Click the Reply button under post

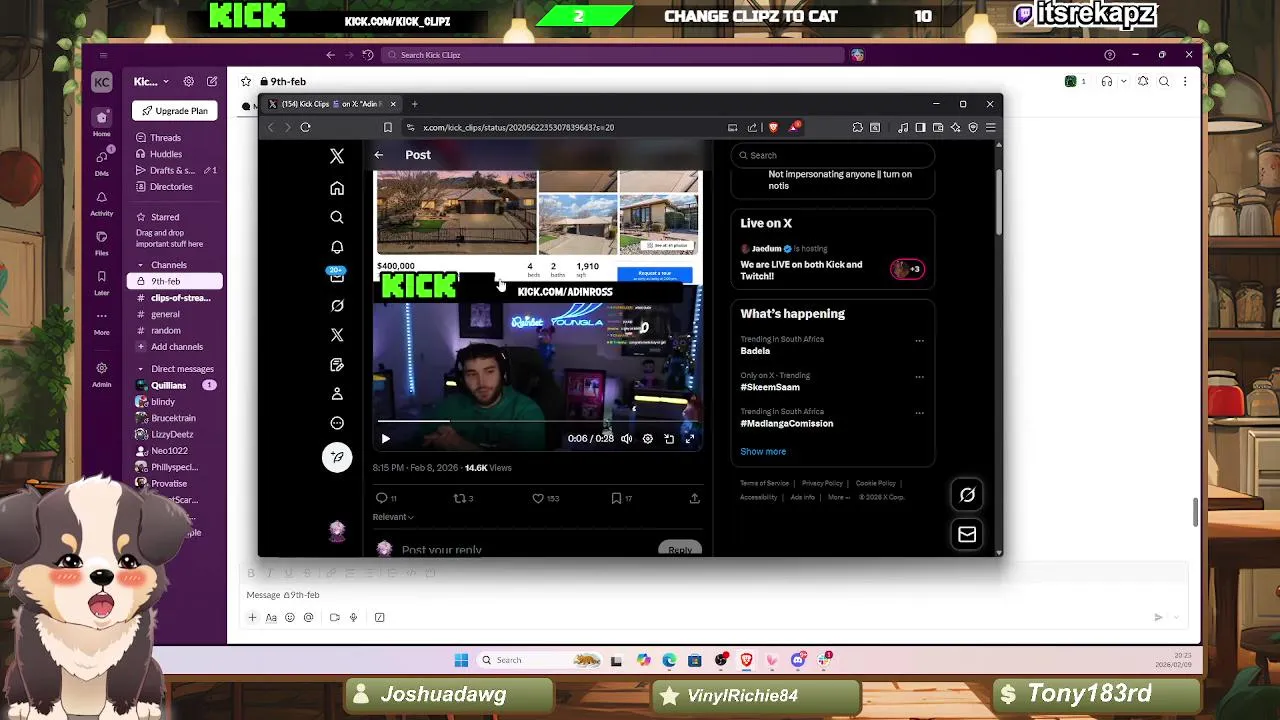(679, 549)
